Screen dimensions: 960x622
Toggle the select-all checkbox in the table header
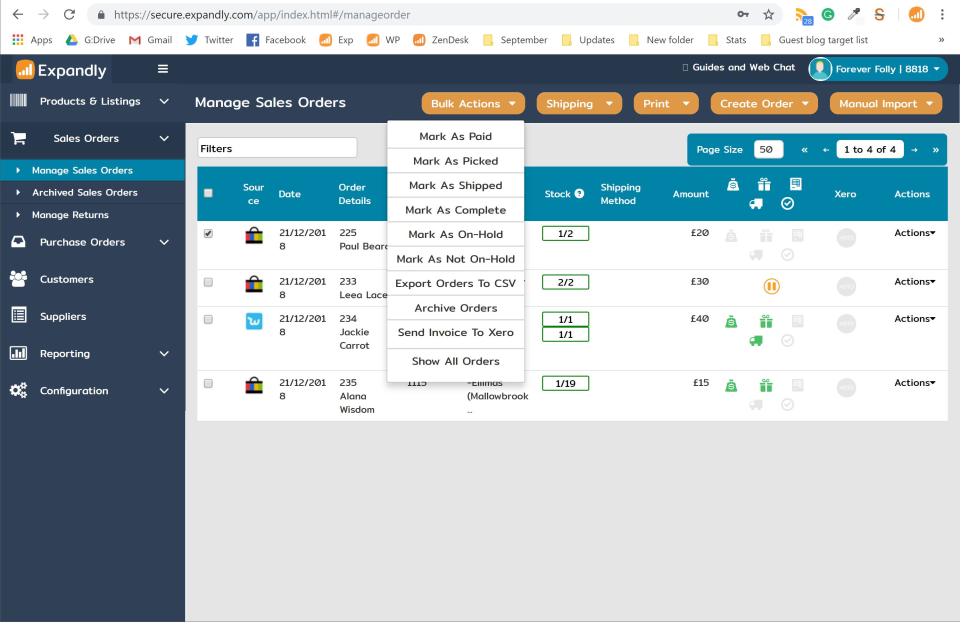tap(208, 194)
